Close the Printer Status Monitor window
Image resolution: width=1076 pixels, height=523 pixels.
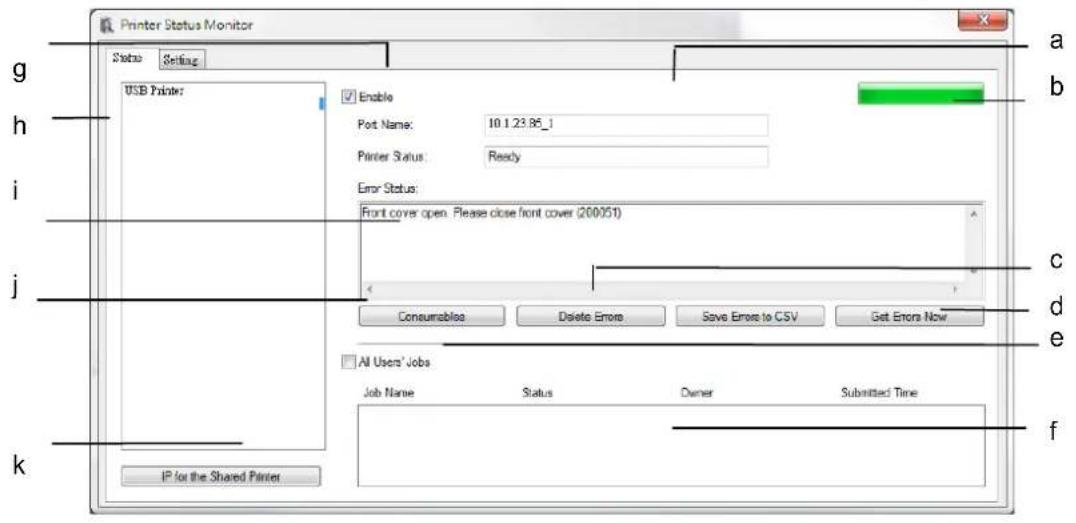(x=983, y=22)
